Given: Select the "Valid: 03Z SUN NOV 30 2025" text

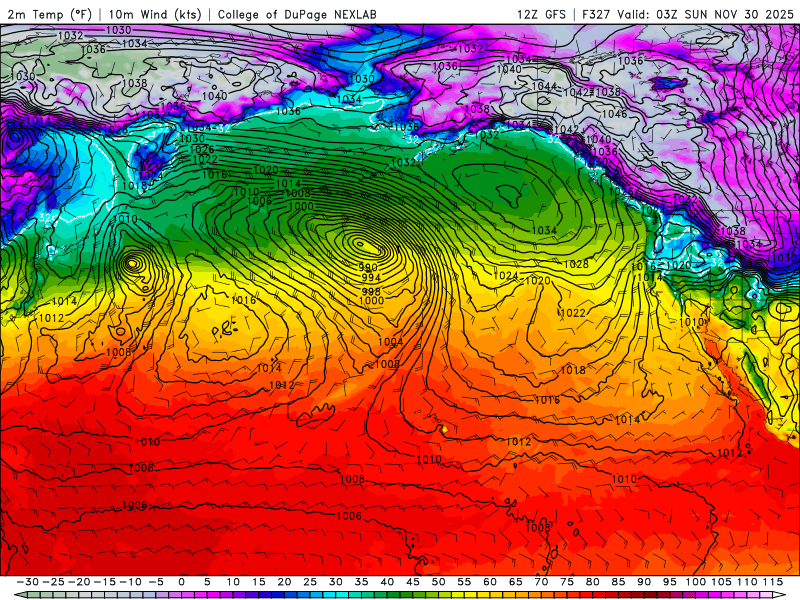Looking at the screenshot, I should pyautogui.click(x=705, y=14).
